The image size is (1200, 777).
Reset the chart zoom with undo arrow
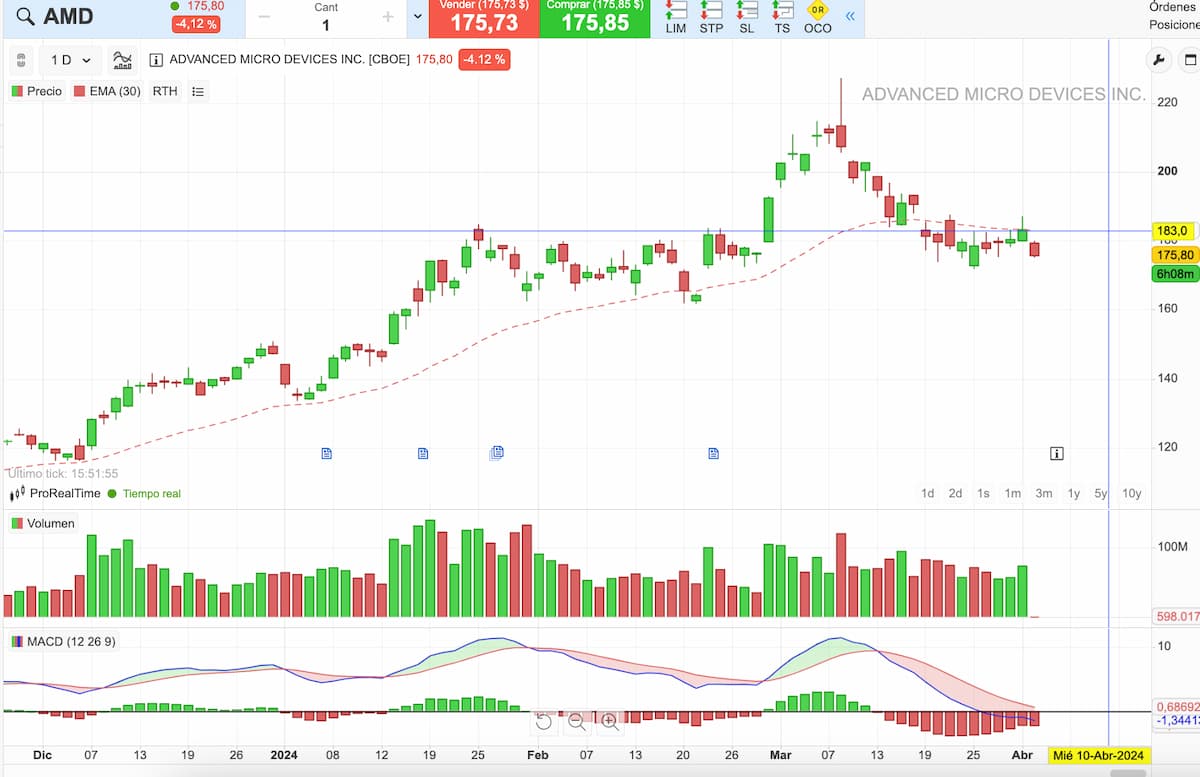click(x=544, y=720)
